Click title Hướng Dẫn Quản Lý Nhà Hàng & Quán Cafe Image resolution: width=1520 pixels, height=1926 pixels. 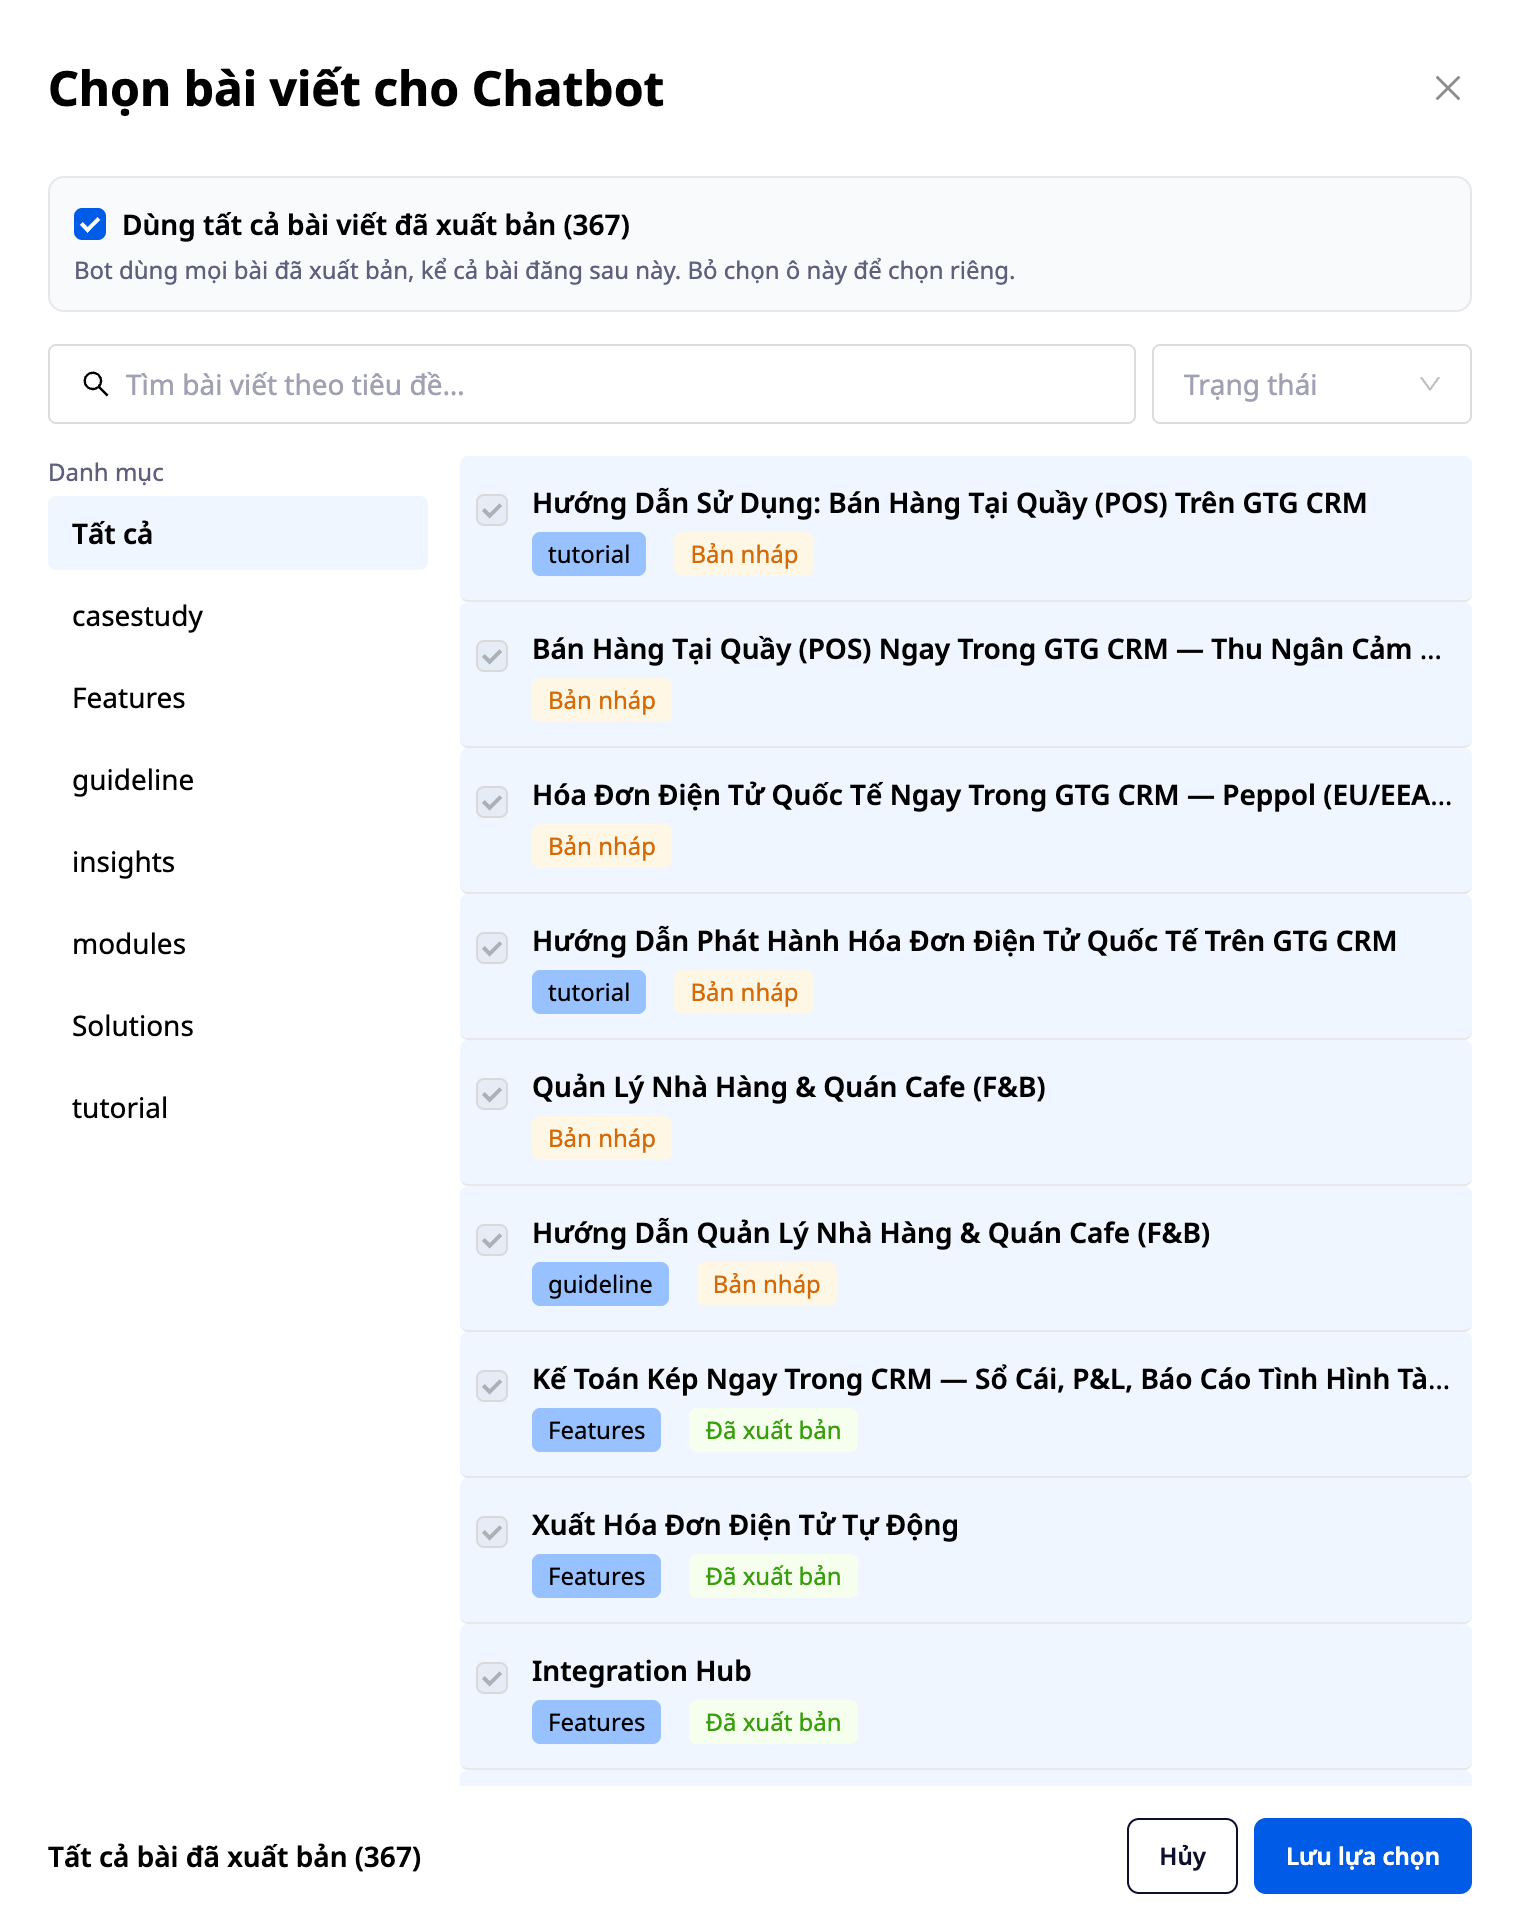[x=871, y=1233]
